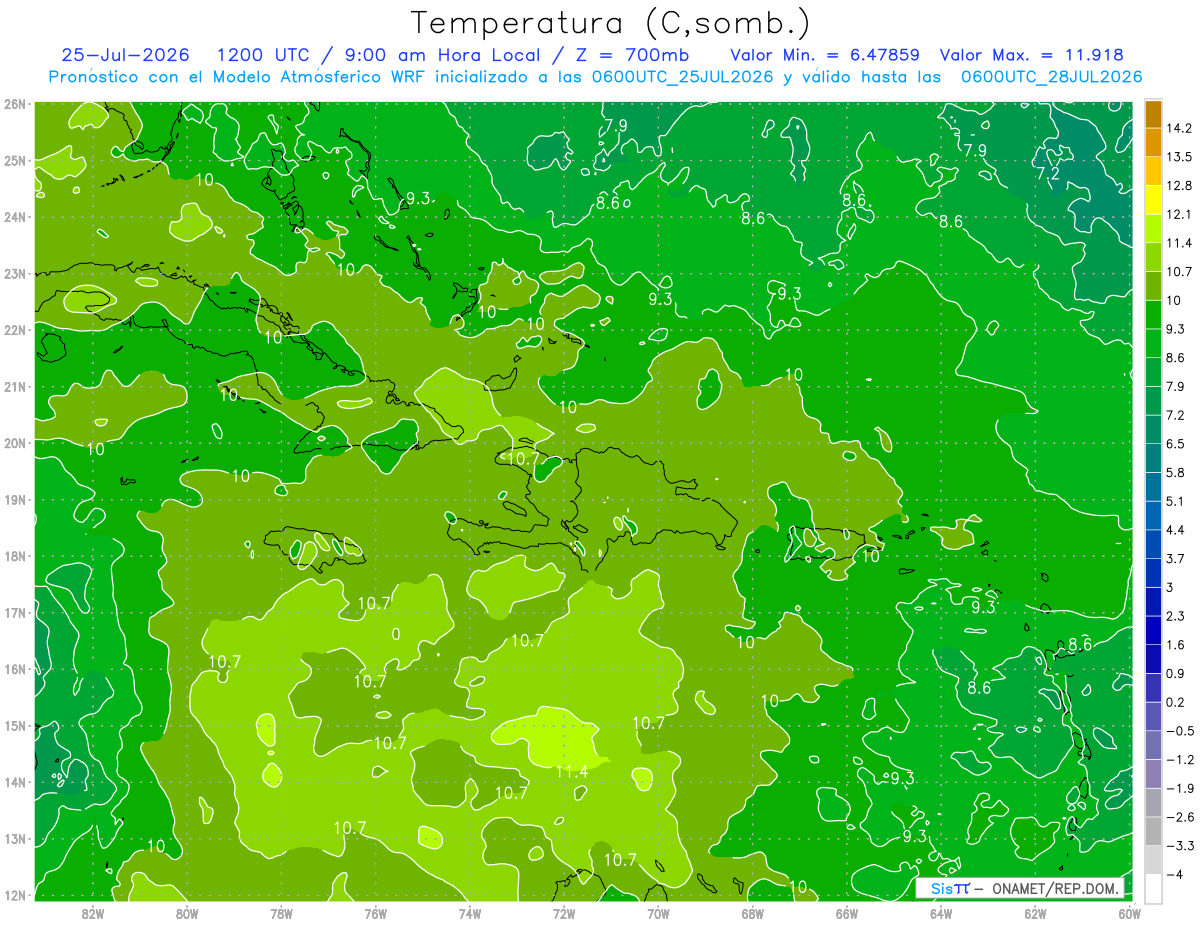Click the '82W' longitude axis label
The width and height of the screenshot is (1200, 927).
(x=93, y=913)
